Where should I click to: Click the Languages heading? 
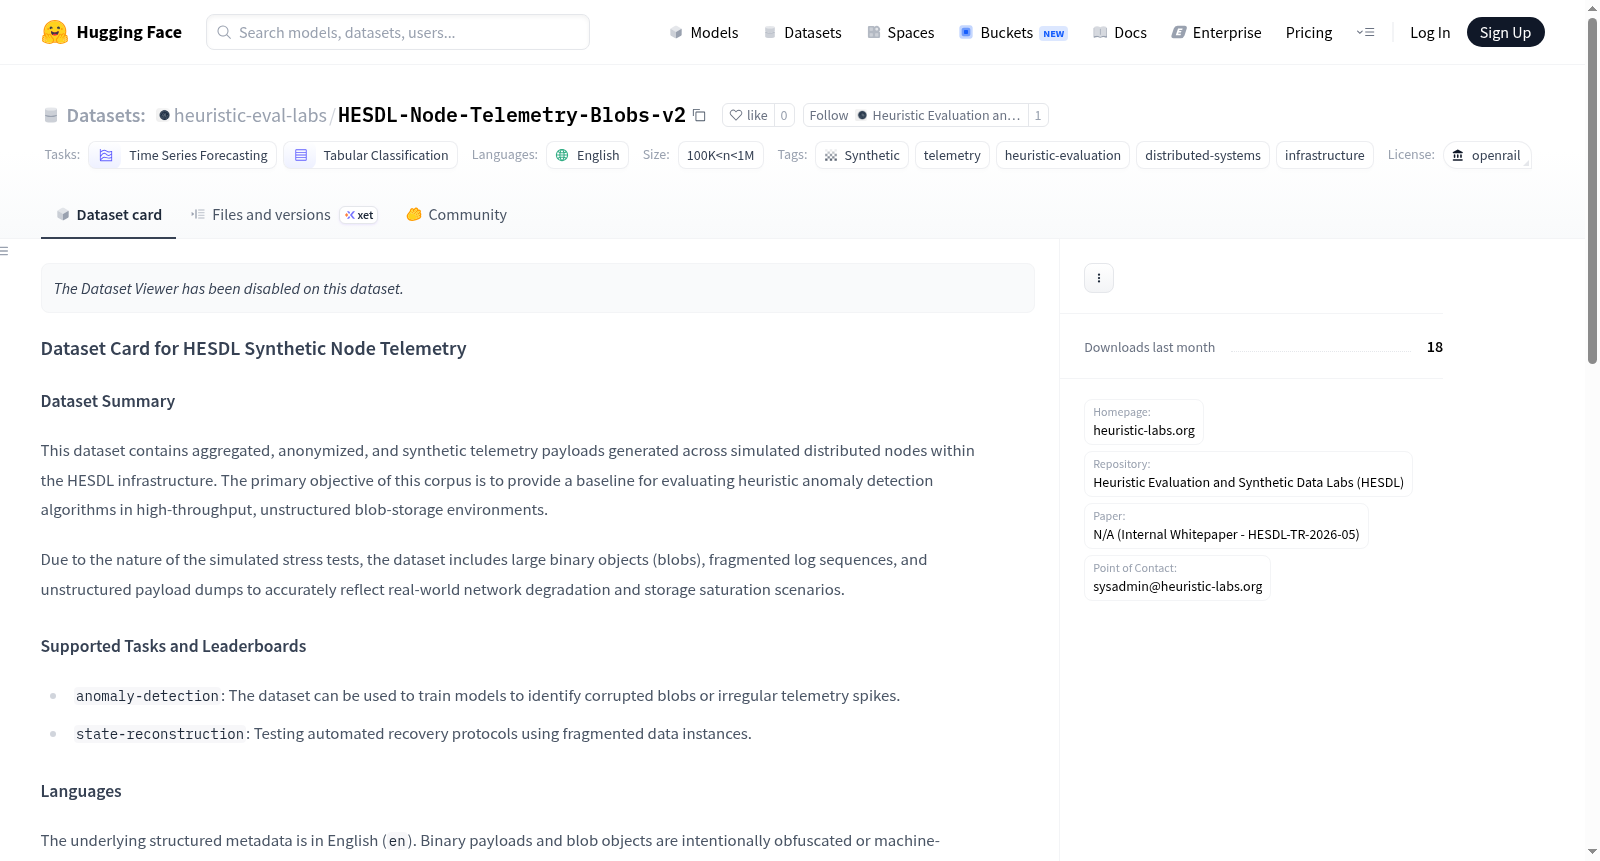[81, 791]
